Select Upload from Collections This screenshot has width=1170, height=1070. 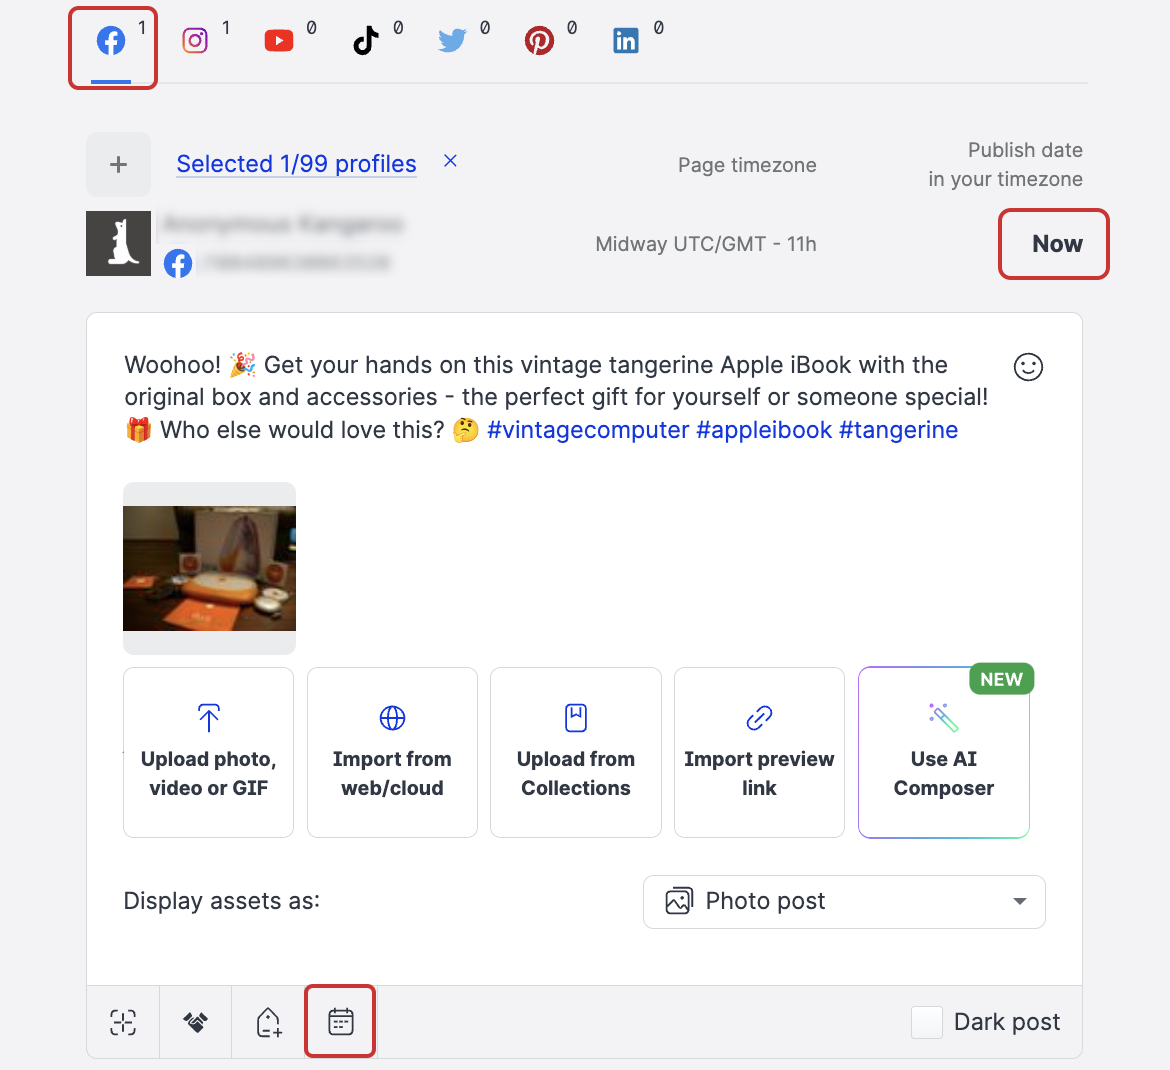[x=576, y=752]
